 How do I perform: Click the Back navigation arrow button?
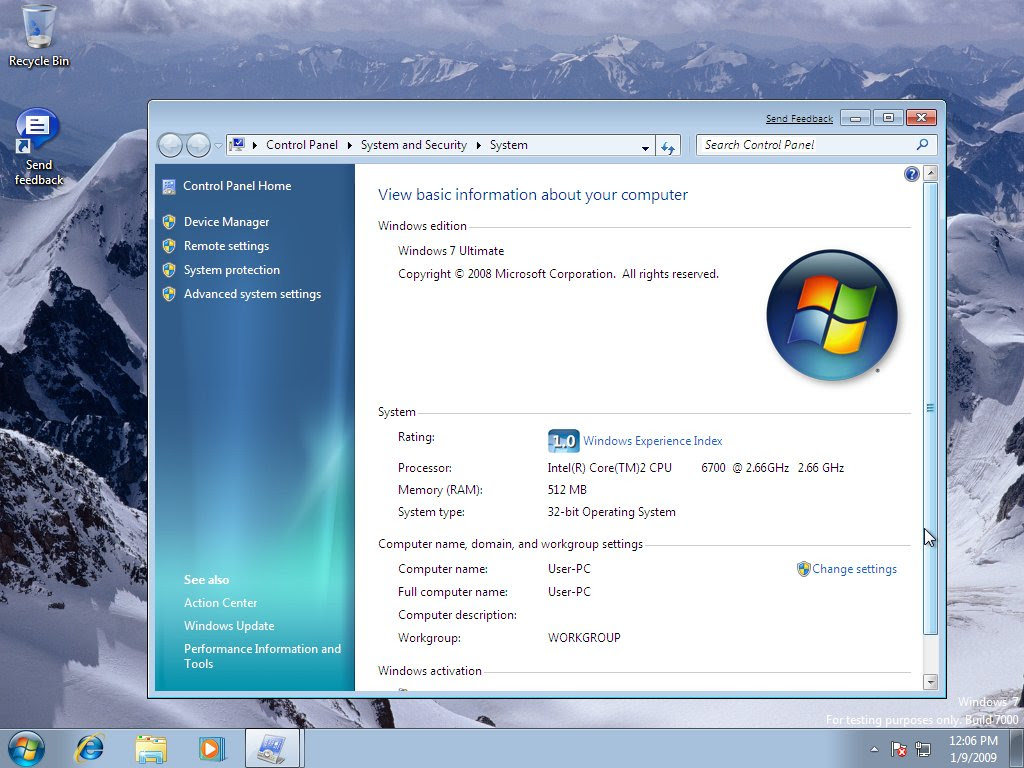coord(170,145)
